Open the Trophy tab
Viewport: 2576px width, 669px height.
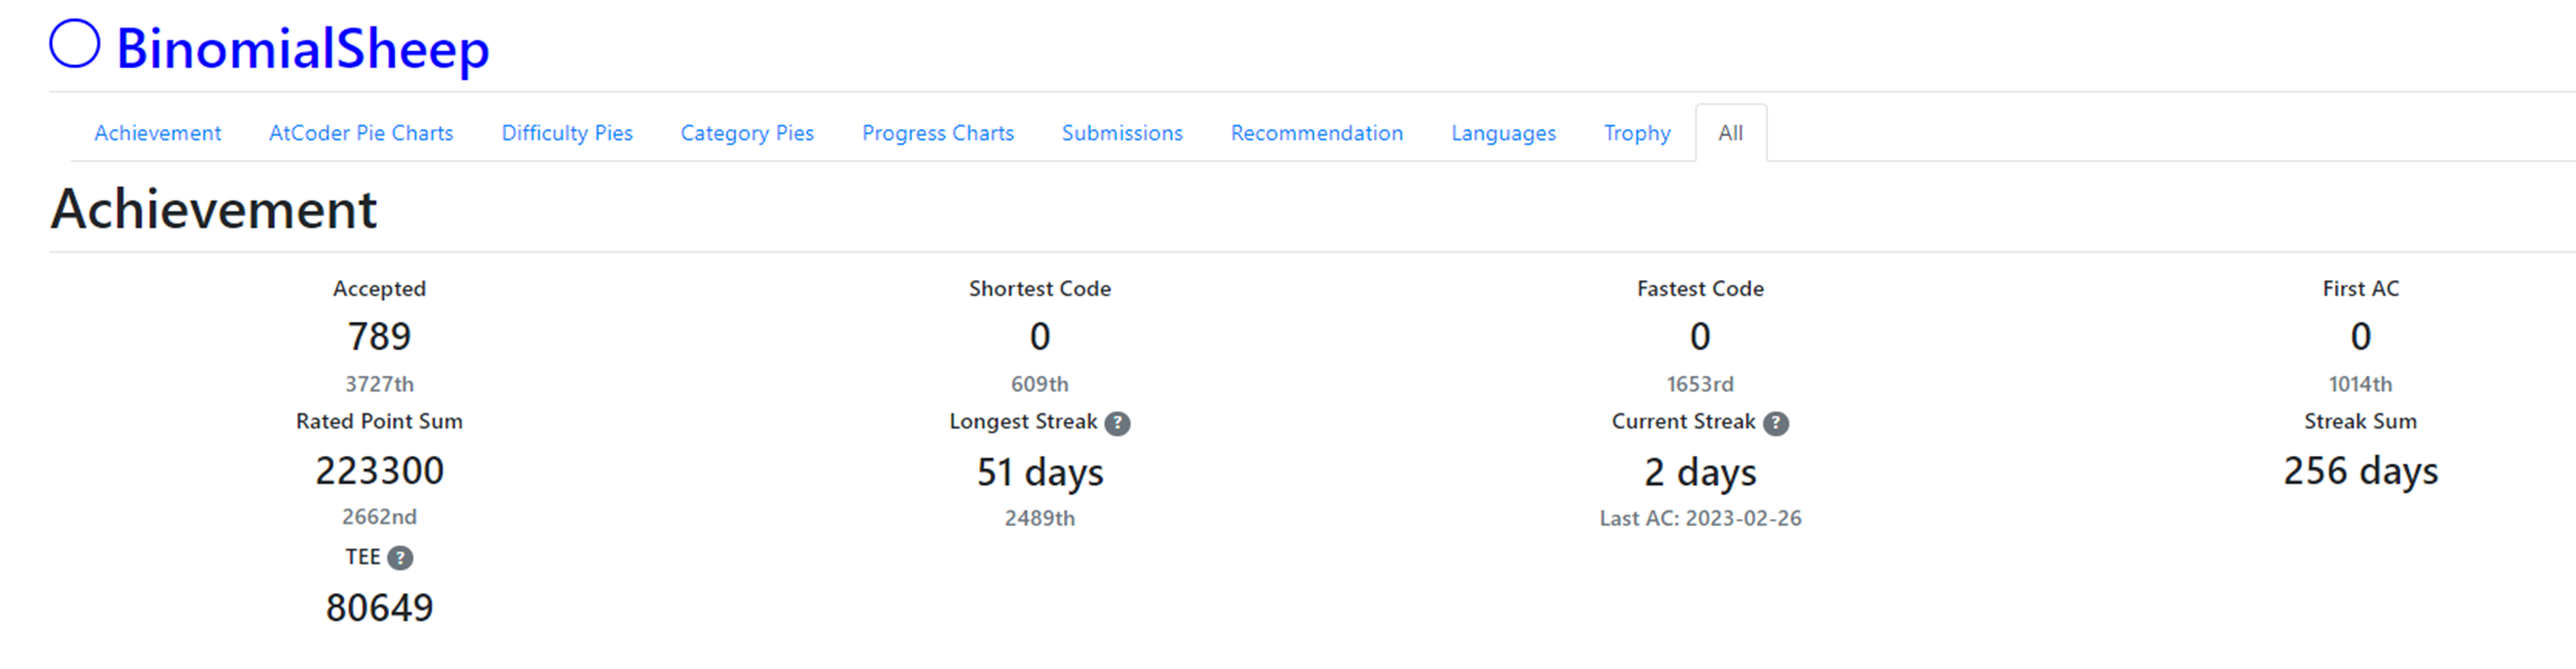coord(1637,133)
